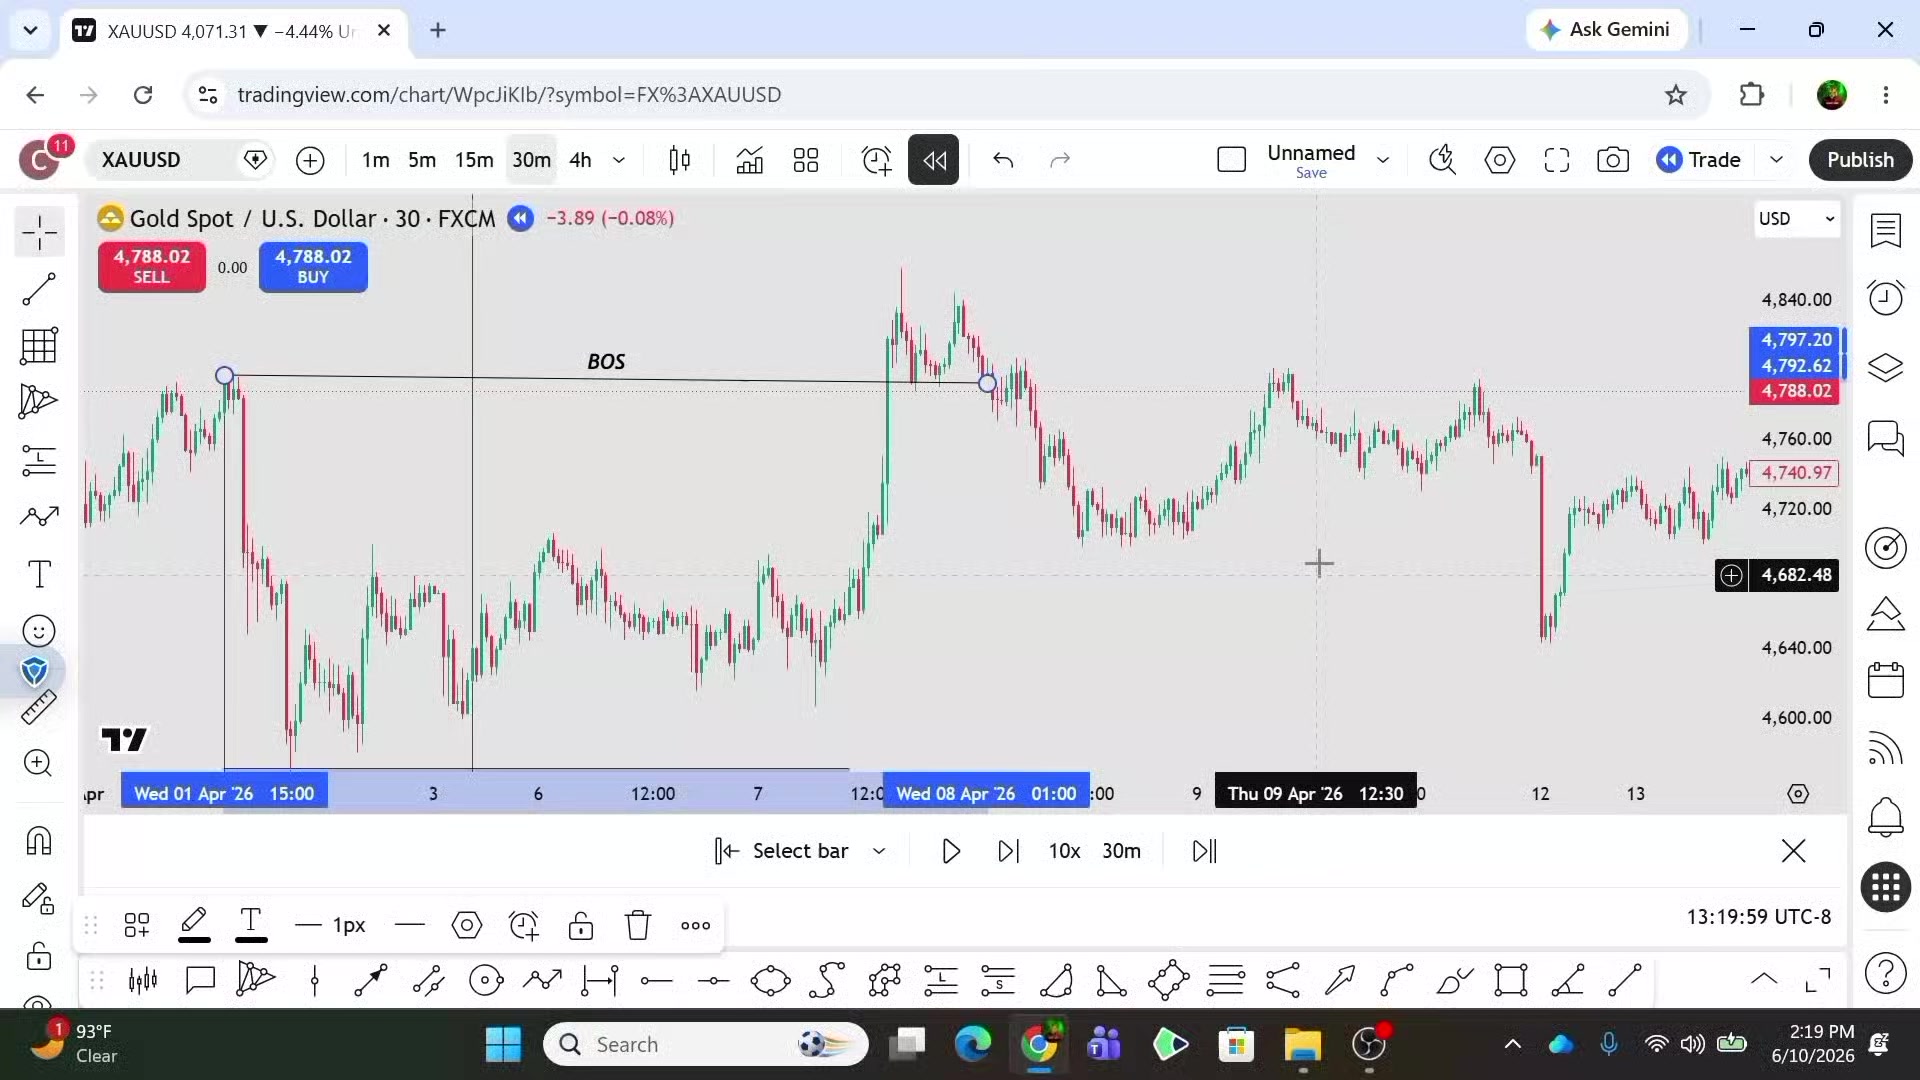Open the Fibonacci and Gann tools group
This screenshot has width=1920, height=1080.
click(x=39, y=346)
